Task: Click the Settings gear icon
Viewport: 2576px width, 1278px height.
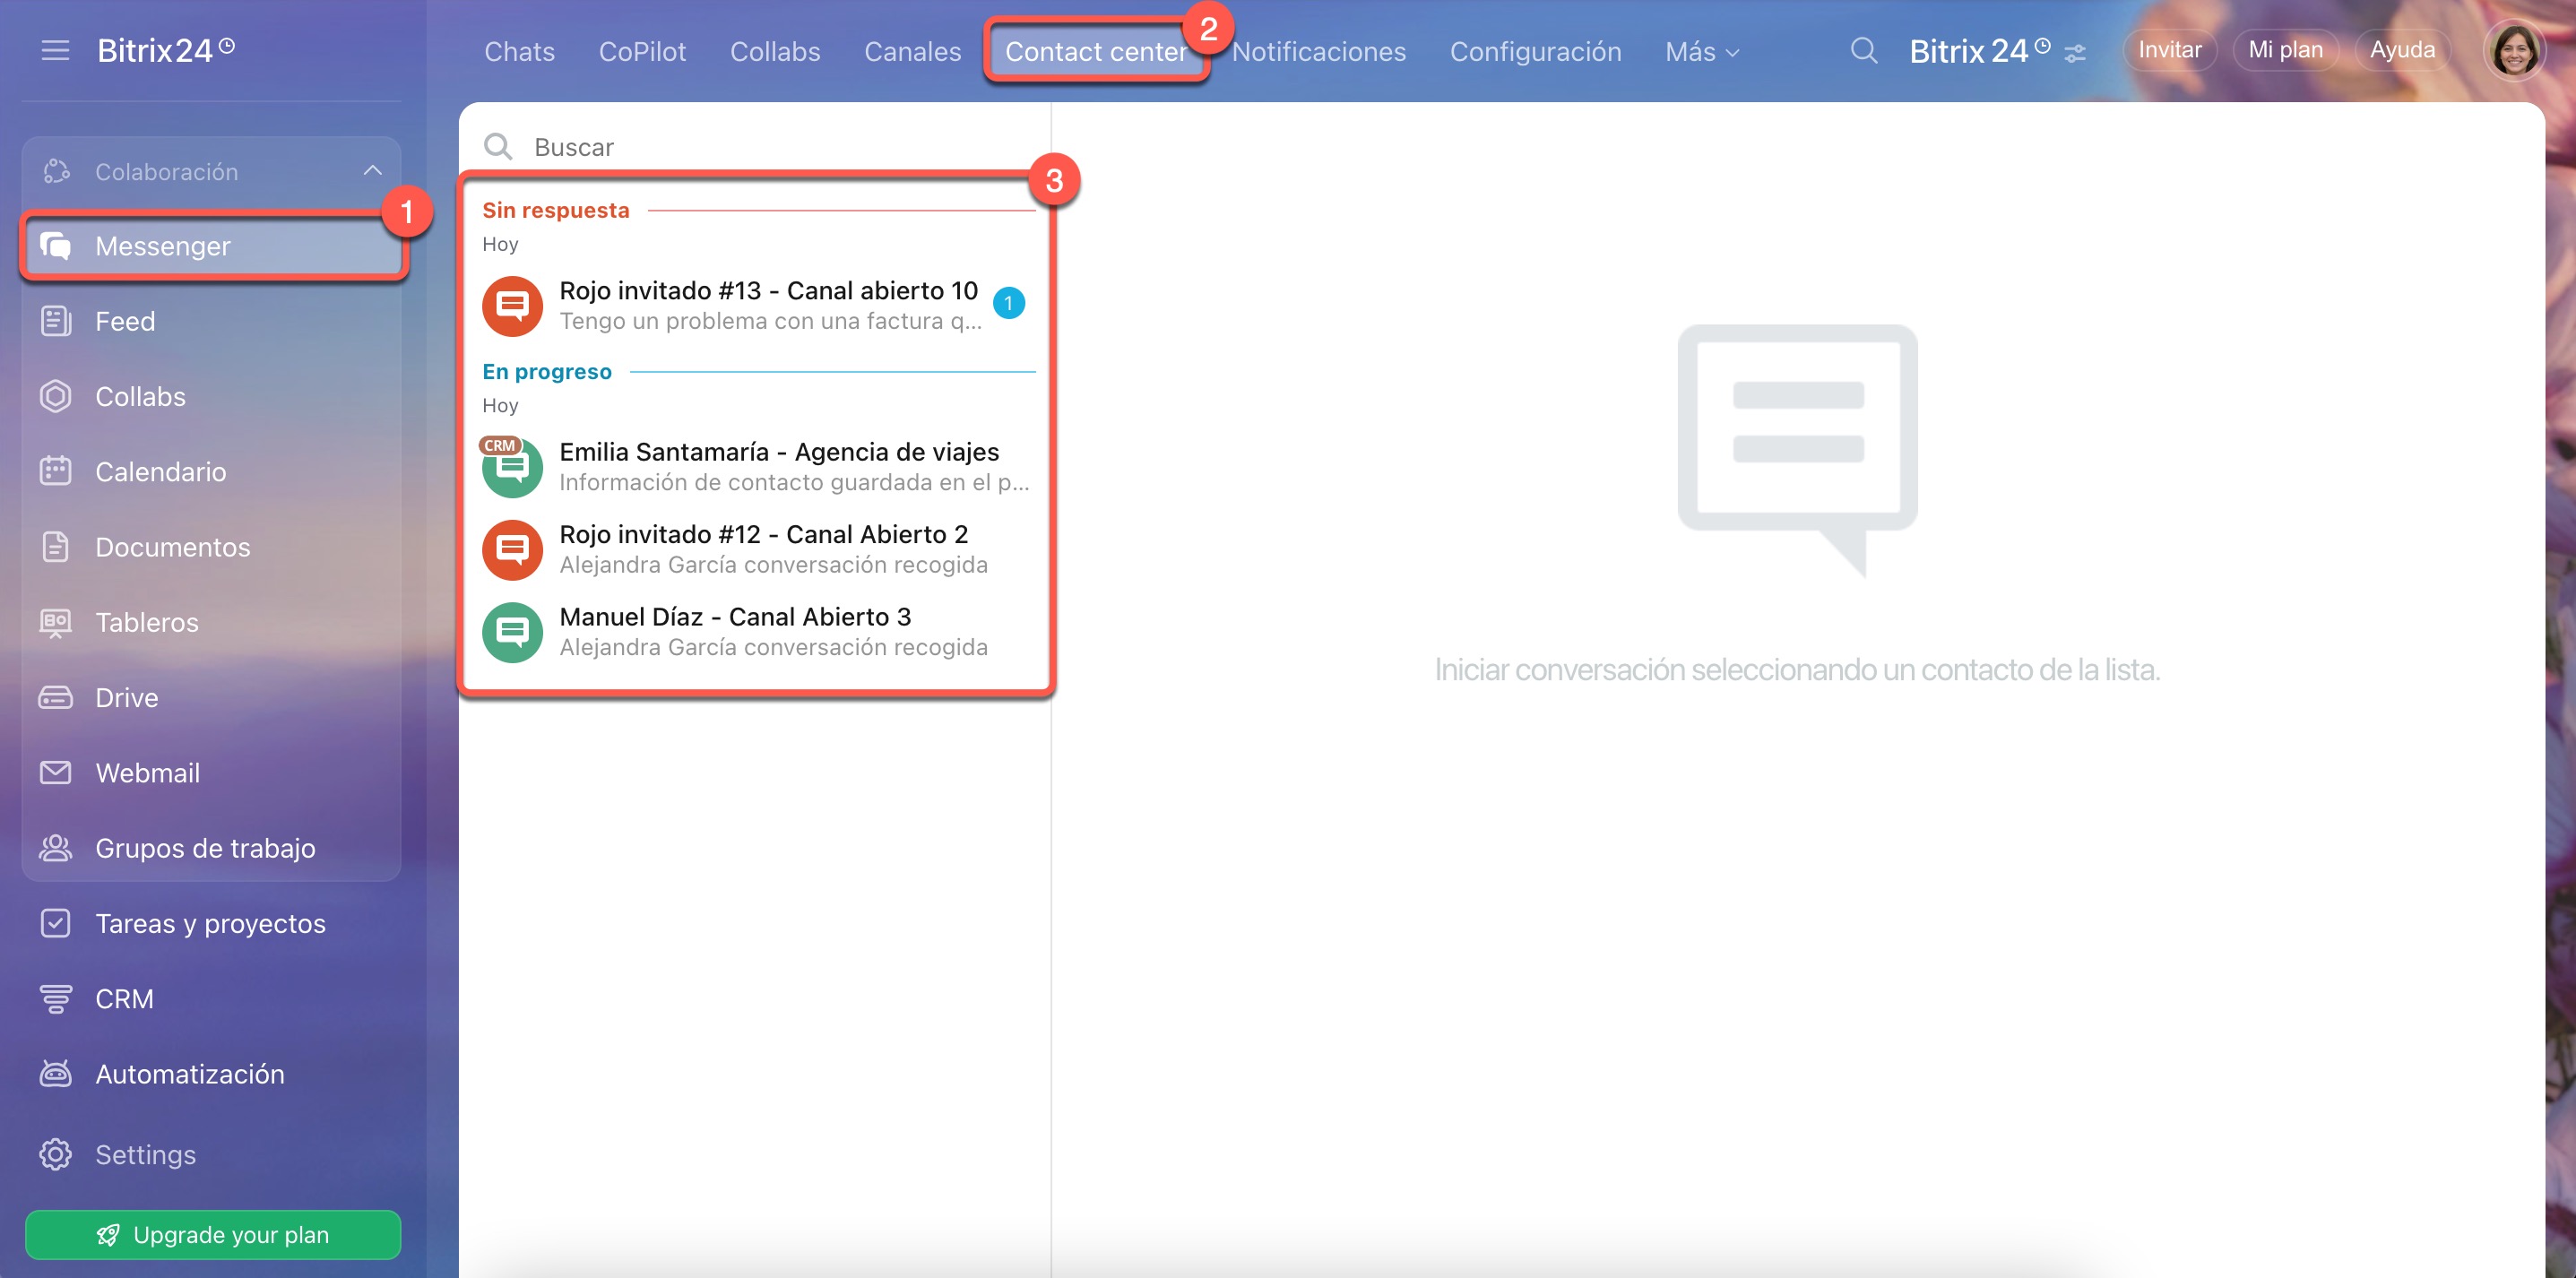Action: point(56,1154)
